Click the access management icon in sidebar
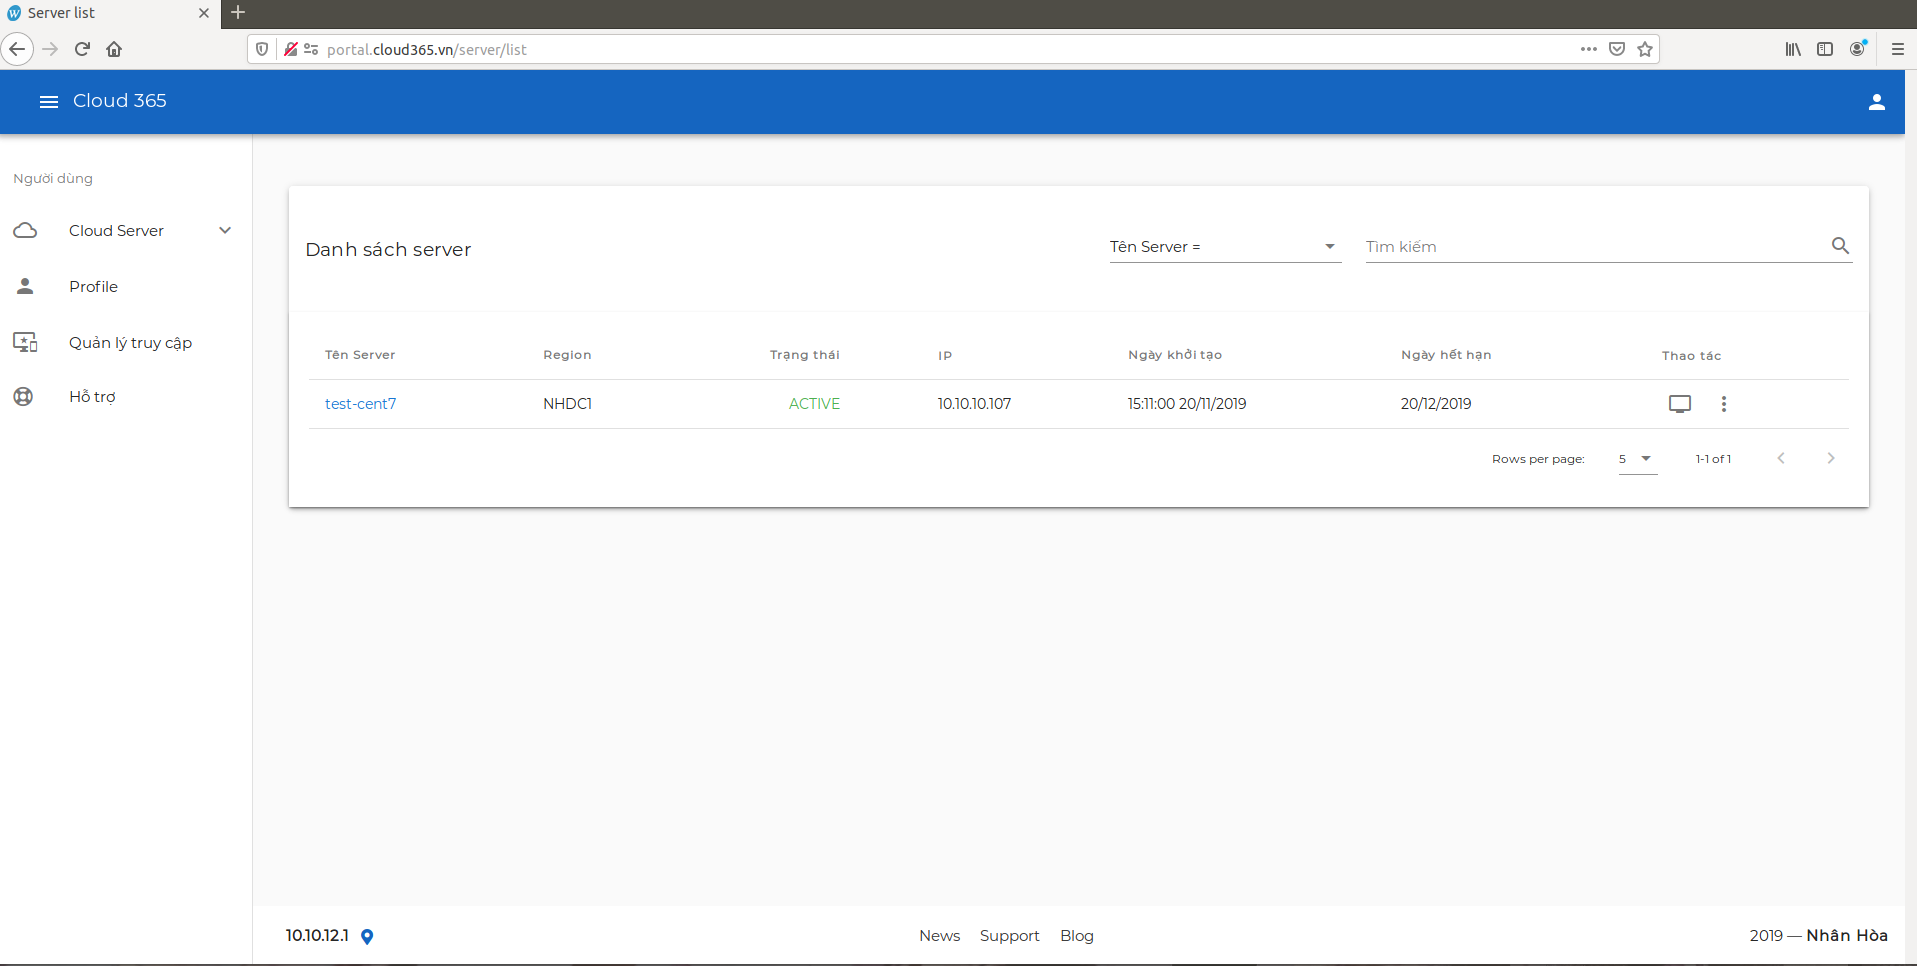Viewport: 1917px width, 966px height. tap(25, 342)
